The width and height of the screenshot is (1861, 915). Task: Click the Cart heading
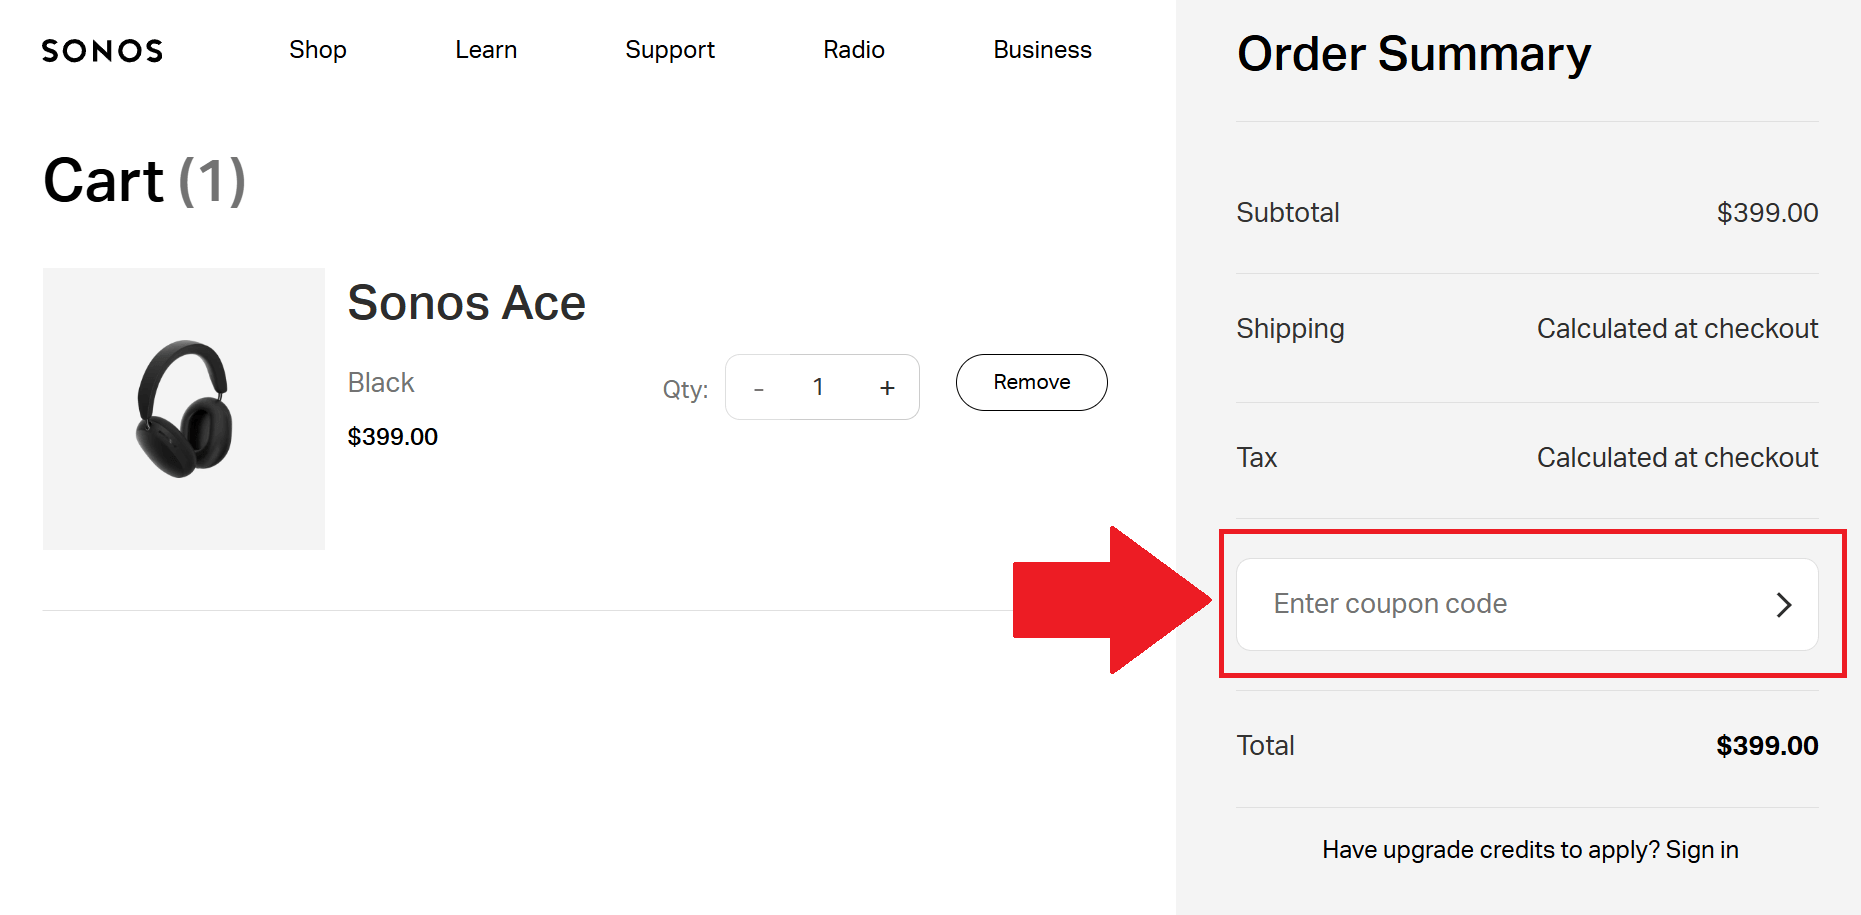point(145,181)
